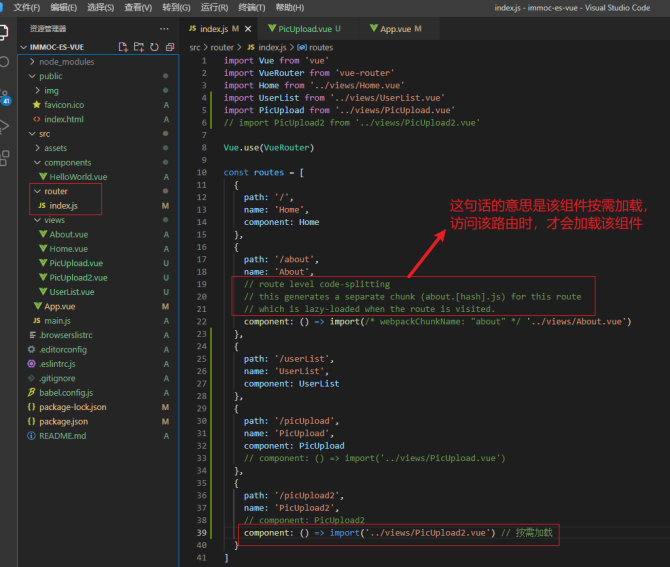Click the HTML icon of index.html
The image size is (670, 567).
point(37,119)
